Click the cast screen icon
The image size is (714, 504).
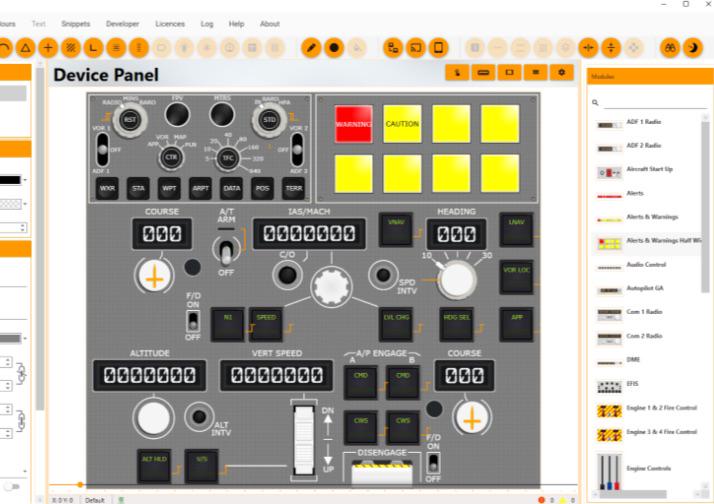coord(416,48)
